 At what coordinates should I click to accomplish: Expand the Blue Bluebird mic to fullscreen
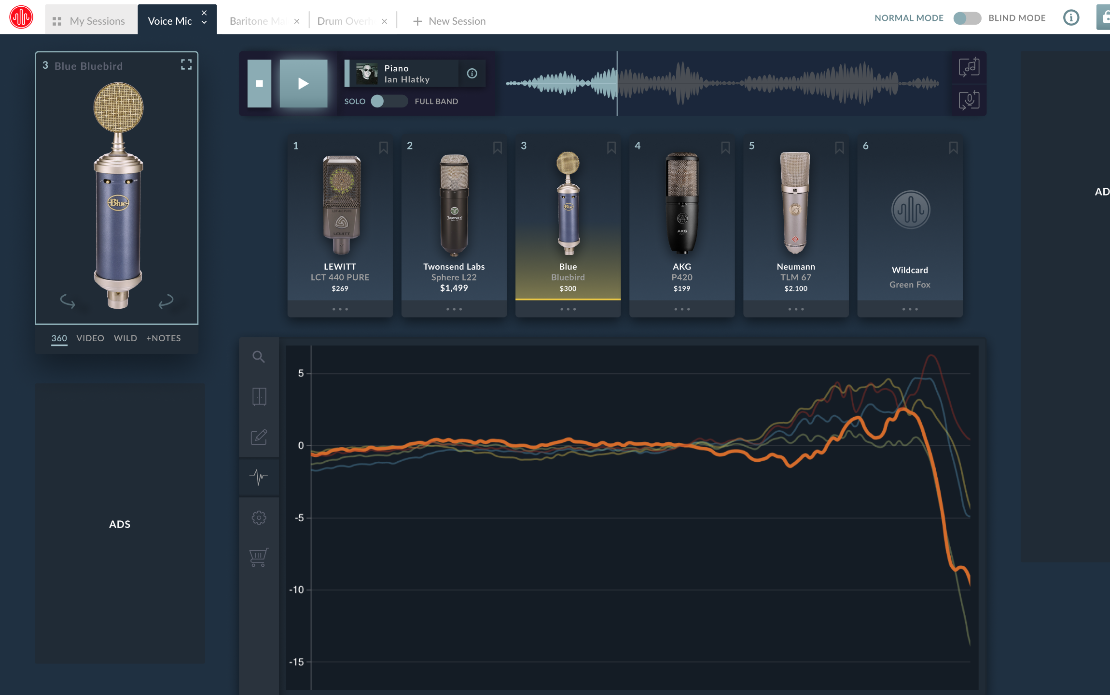pos(186,64)
